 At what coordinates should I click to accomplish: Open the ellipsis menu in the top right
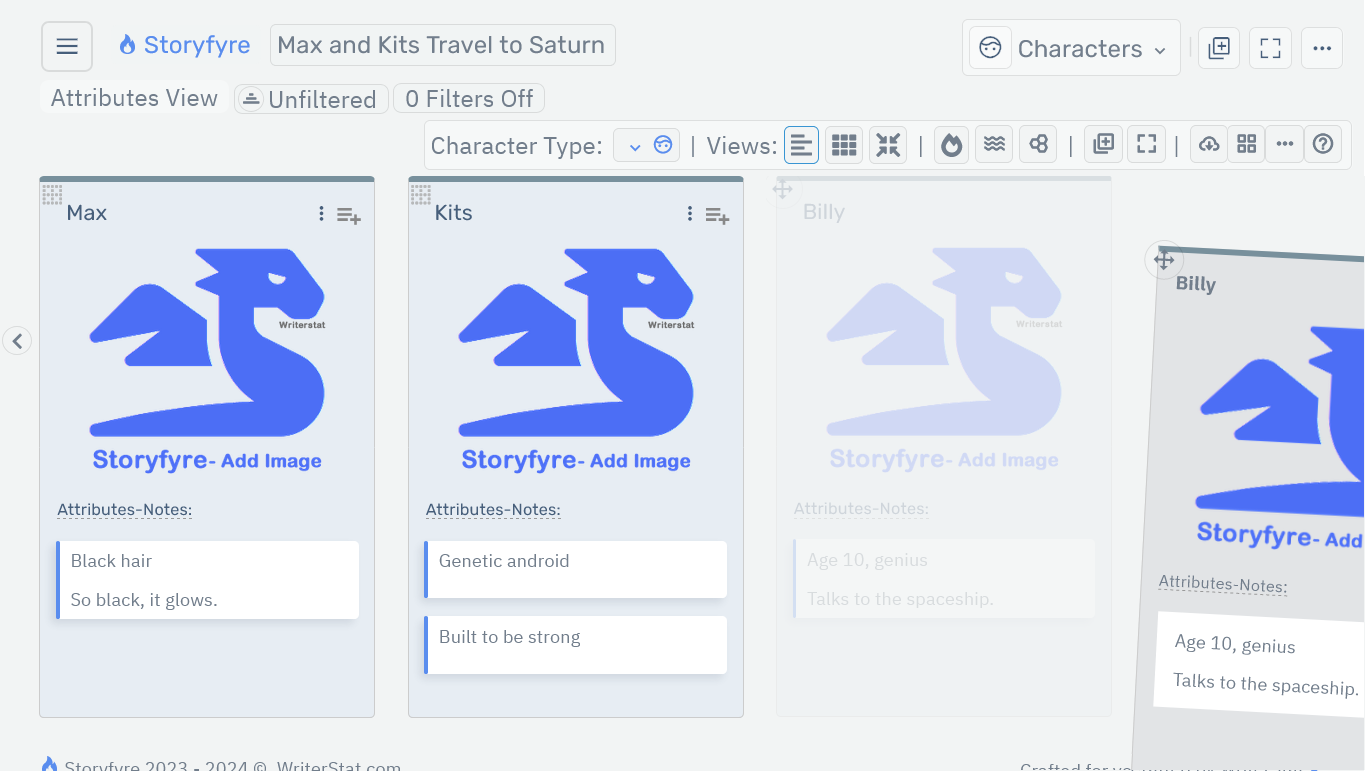click(1322, 47)
